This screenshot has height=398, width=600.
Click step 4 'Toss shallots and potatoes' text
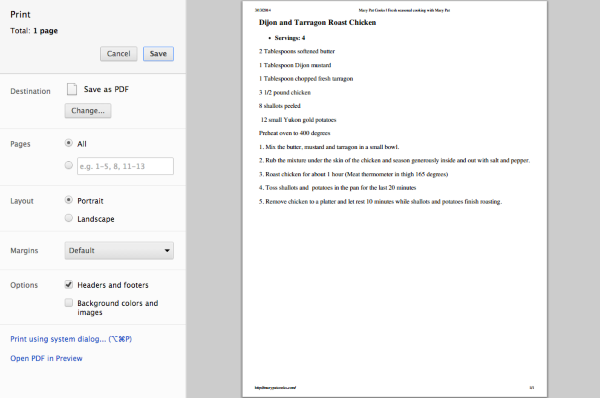click(337, 188)
